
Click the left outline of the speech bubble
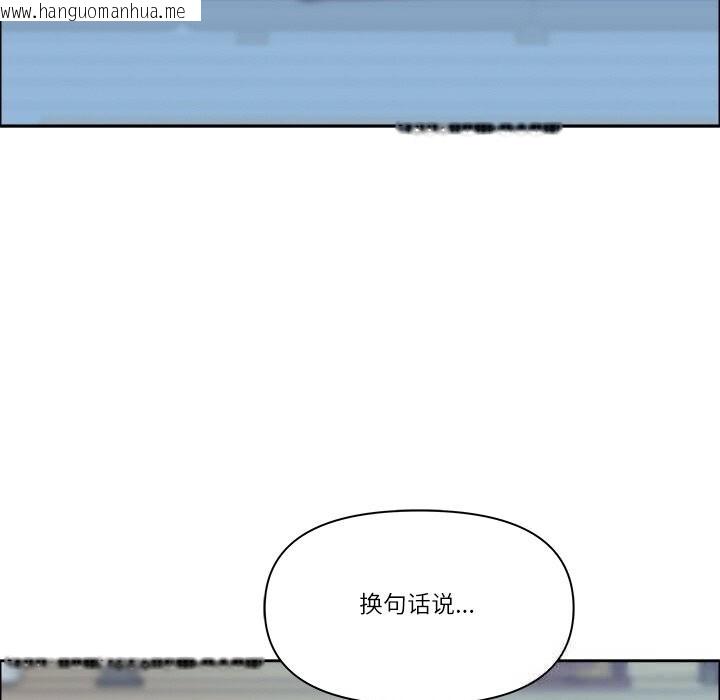pos(265,606)
